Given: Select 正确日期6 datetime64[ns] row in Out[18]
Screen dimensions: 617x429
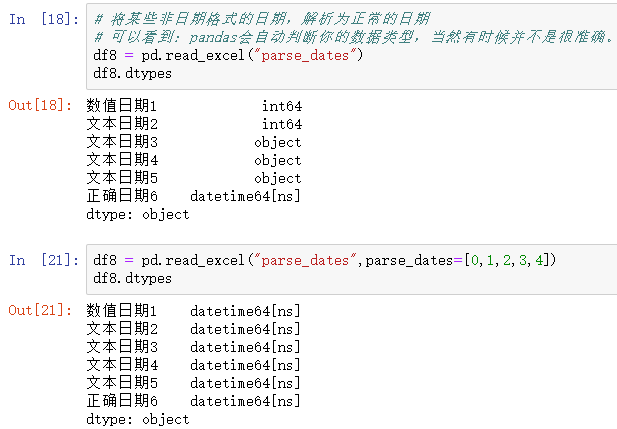Looking at the screenshot, I should tap(194, 196).
